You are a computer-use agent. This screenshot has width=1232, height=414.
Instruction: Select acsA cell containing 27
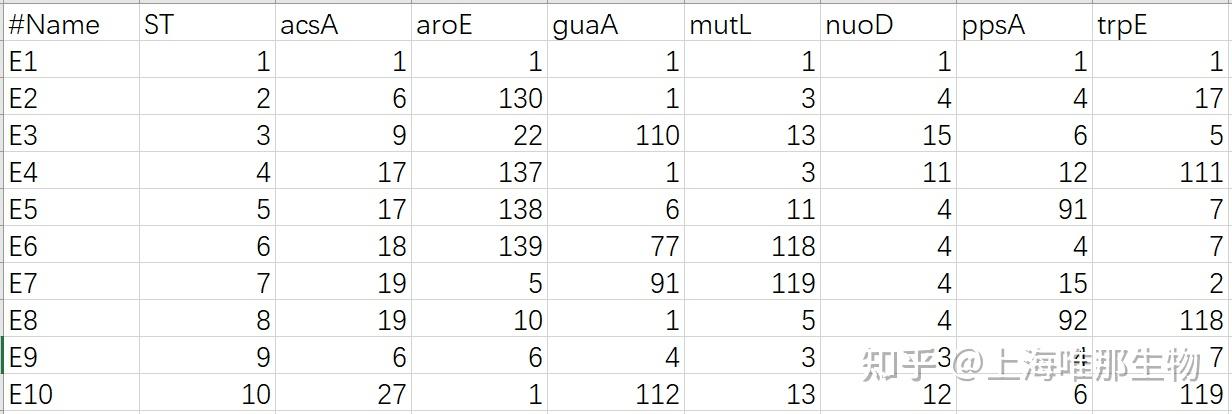coord(343,394)
